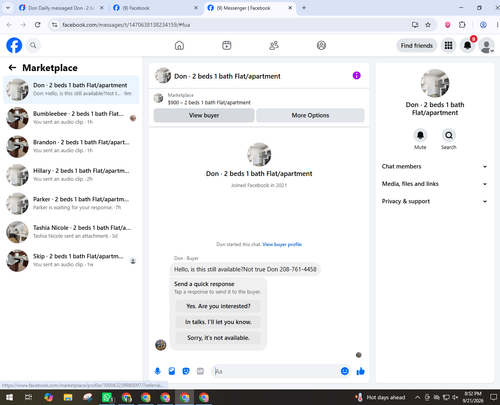Screen dimensions: 500x405
Task: Go back in browser history
Action: [x=9, y=25]
